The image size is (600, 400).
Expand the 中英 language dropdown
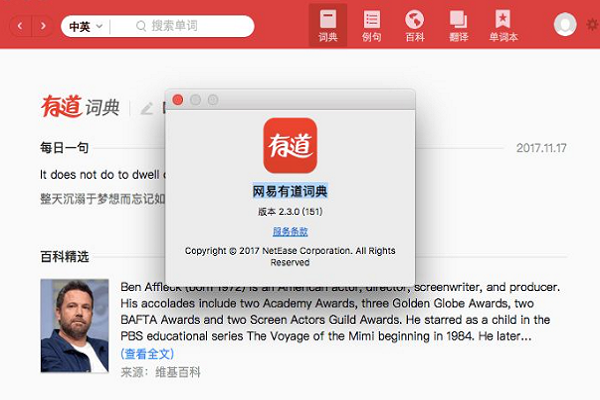coord(86,26)
